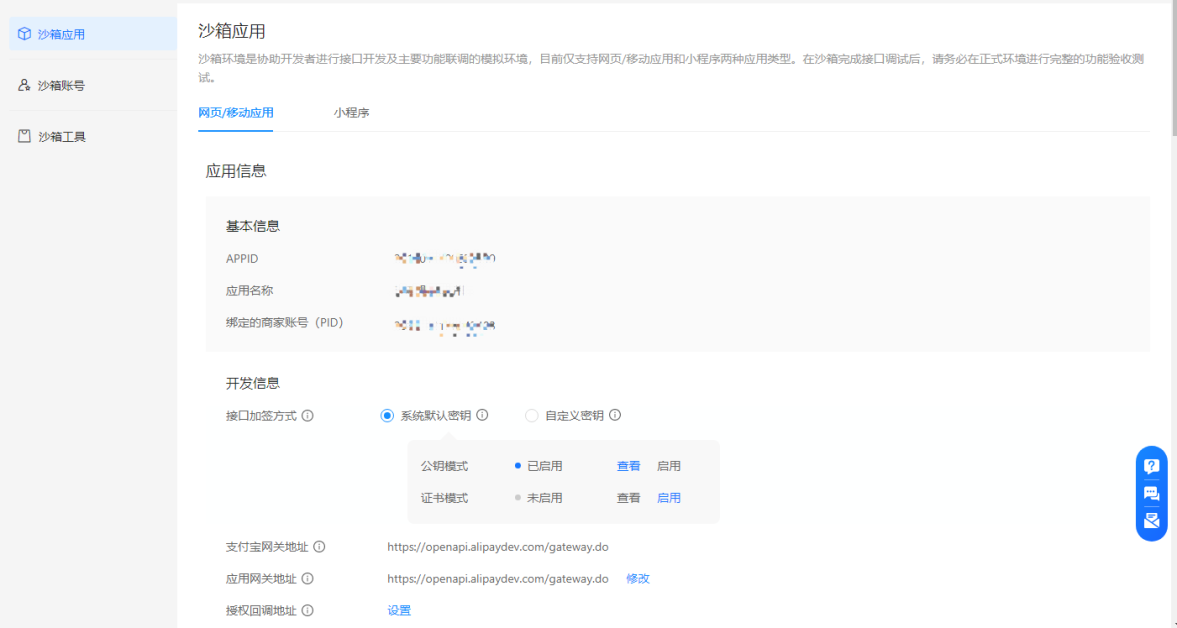Click the user icon beside 沙箱账号
Image resolution: width=1177 pixels, height=628 pixels.
pos(25,85)
